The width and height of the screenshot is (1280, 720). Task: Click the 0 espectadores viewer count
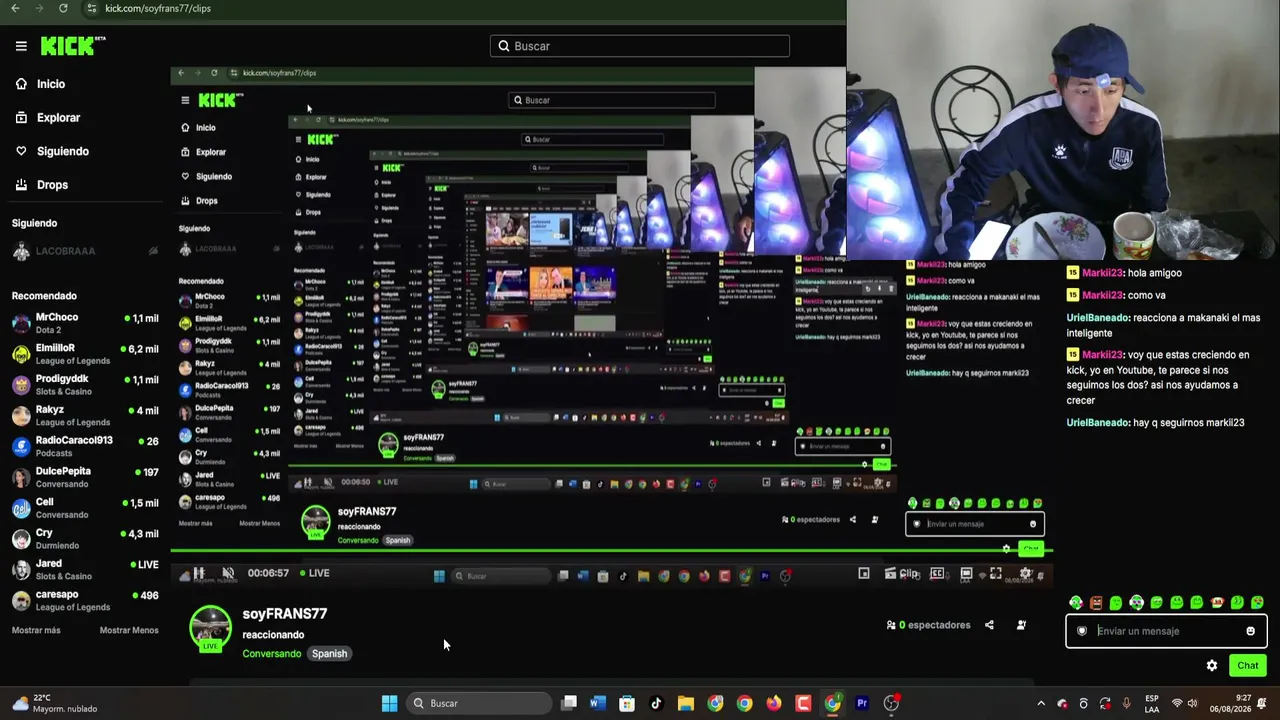click(928, 625)
